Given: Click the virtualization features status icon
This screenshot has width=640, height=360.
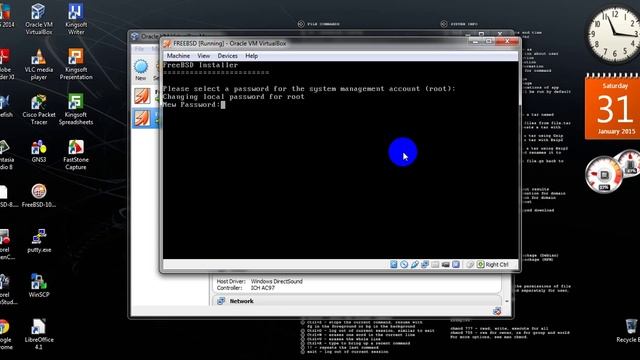Looking at the screenshot, I should (x=456, y=264).
